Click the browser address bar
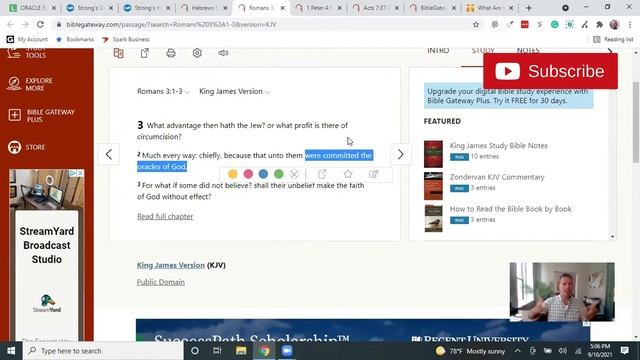Screen dimensions: 640x360 click(261, 24)
